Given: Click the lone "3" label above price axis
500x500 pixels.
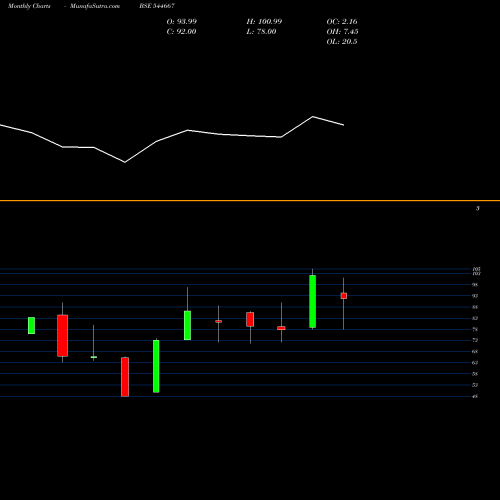Looking at the screenshot, I should pos(478,208).
